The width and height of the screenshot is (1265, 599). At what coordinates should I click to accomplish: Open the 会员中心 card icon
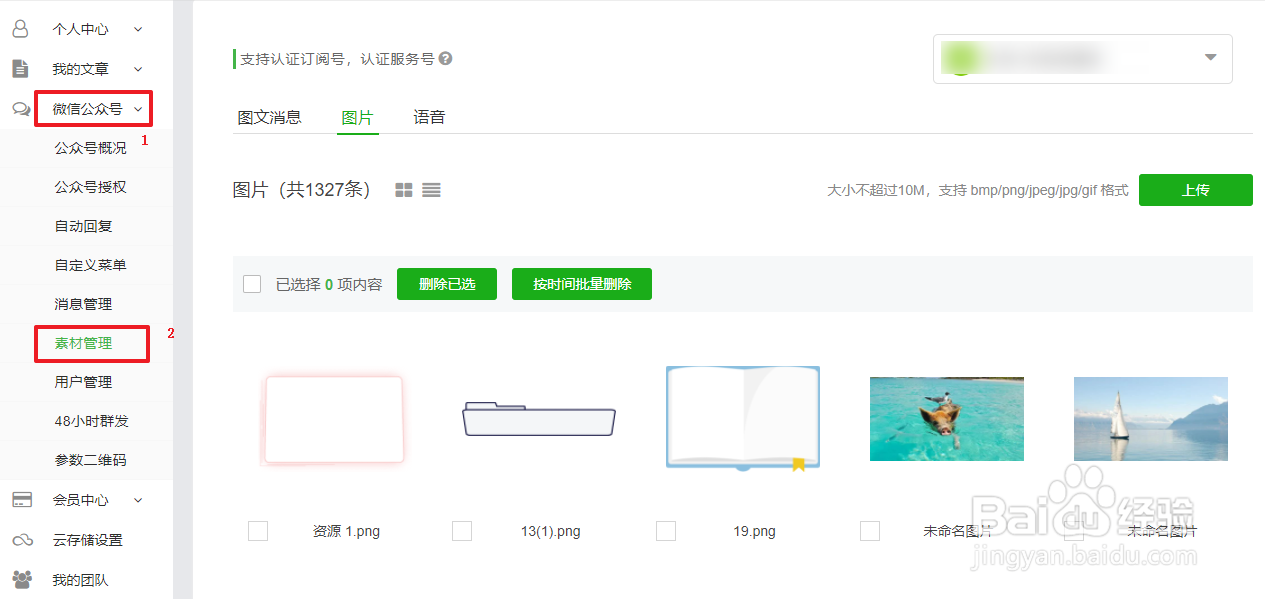tap(20, 499)
